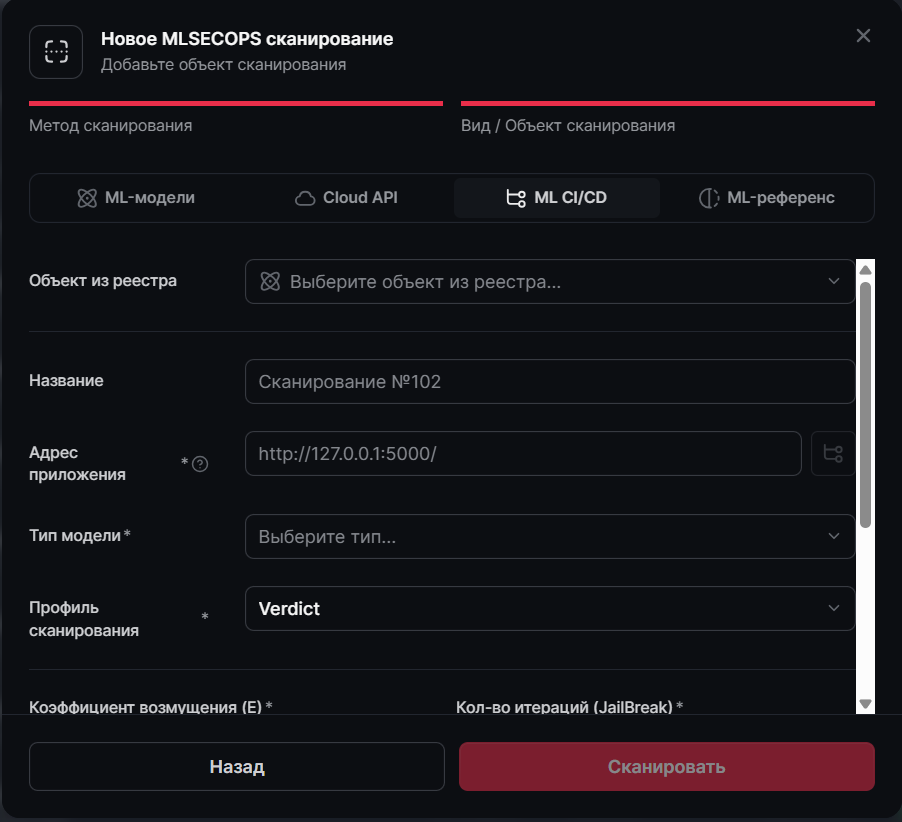Screen dimensions: 902x822
Task: Click the Название input field
Action: tap(550, 381)
